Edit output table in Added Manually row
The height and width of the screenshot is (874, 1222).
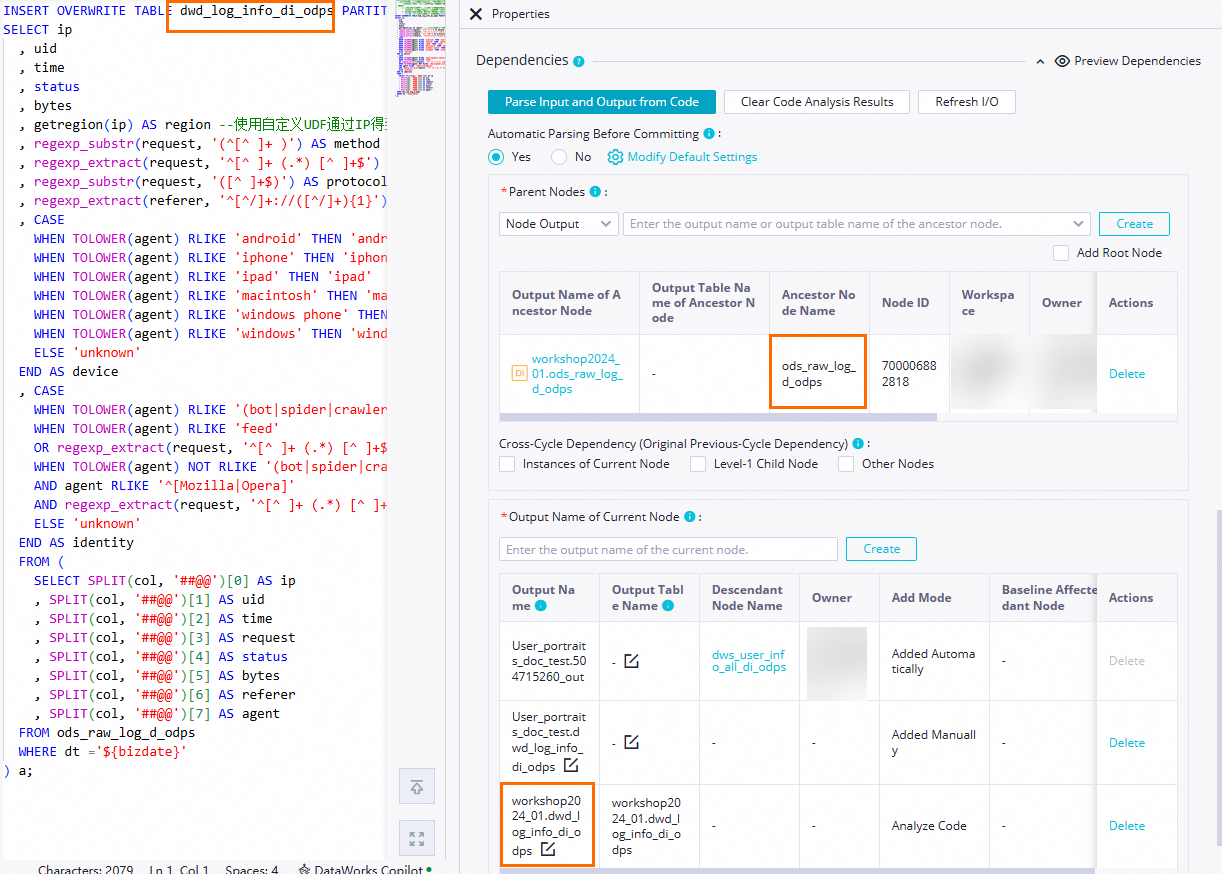pyautogui.click(x=631, y=742)
